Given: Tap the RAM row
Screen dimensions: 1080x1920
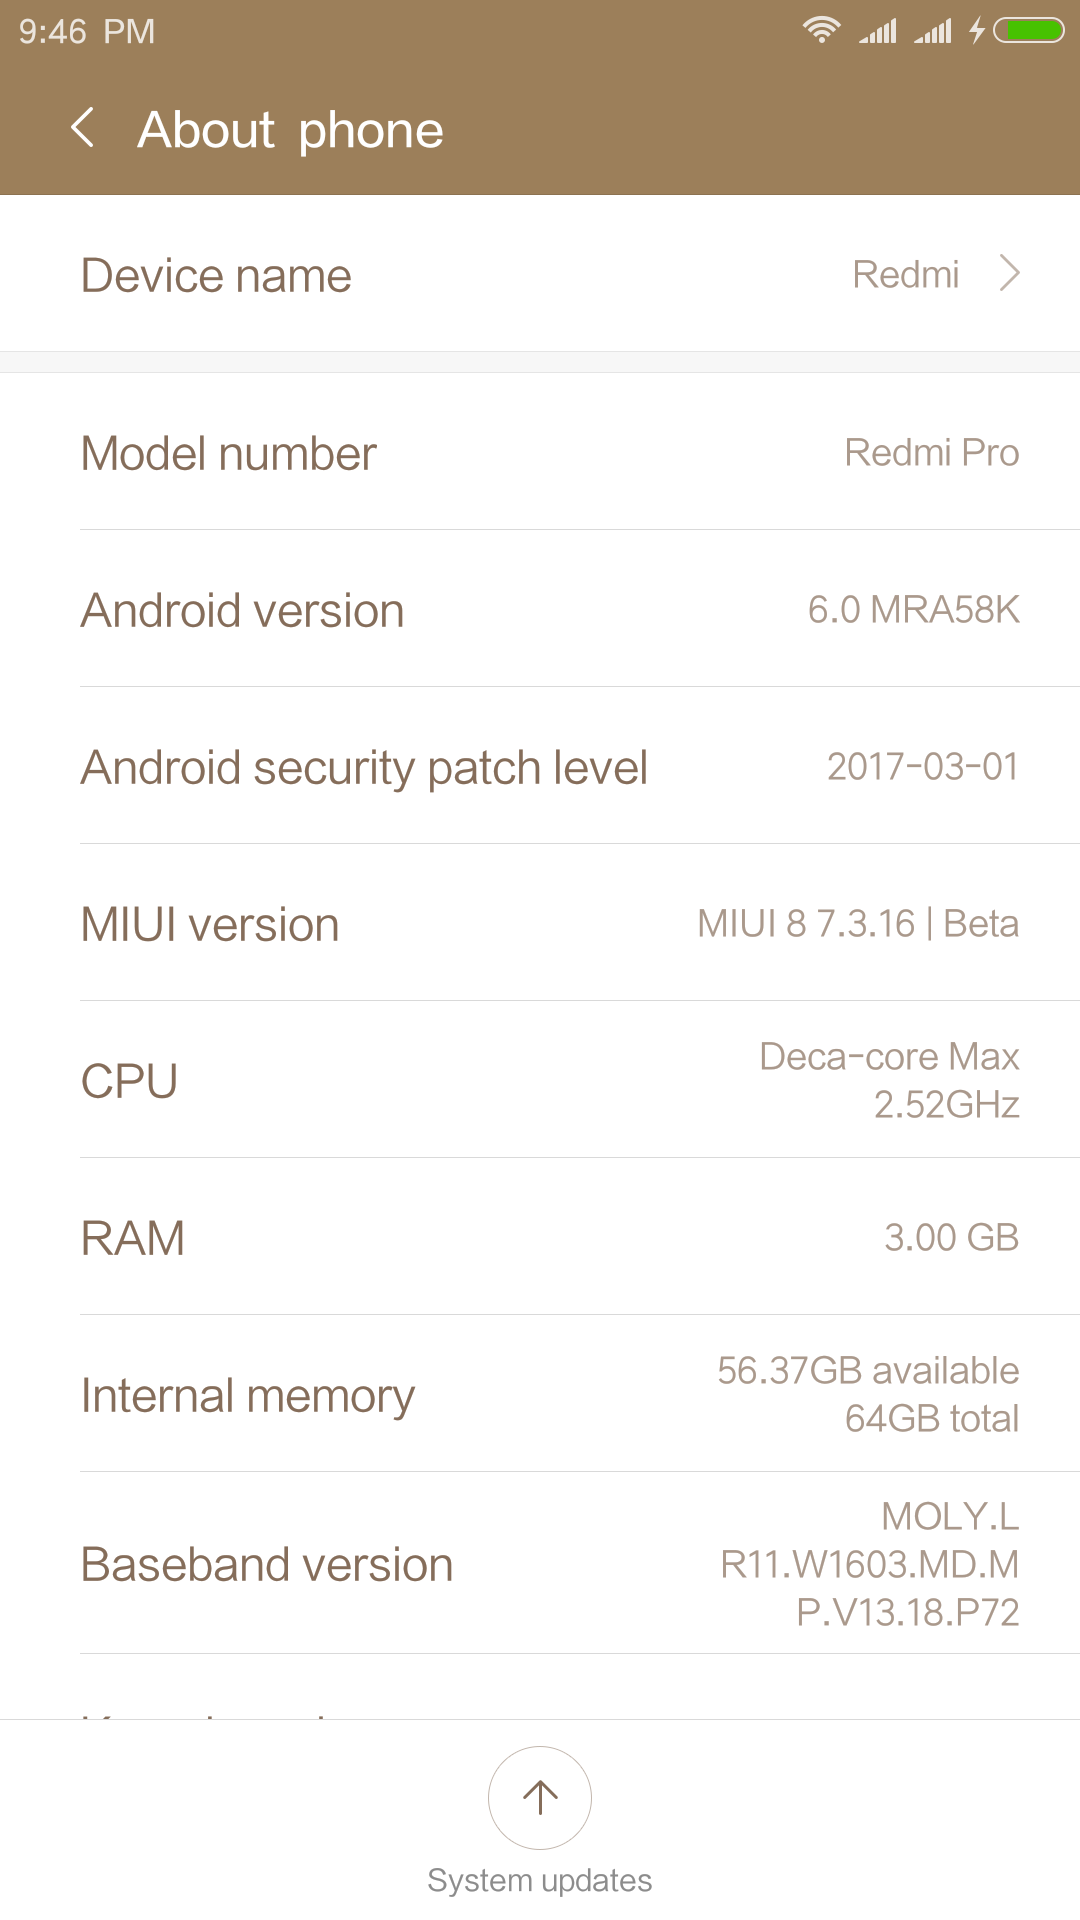Looking at the screenshot, I should 540,1238.
